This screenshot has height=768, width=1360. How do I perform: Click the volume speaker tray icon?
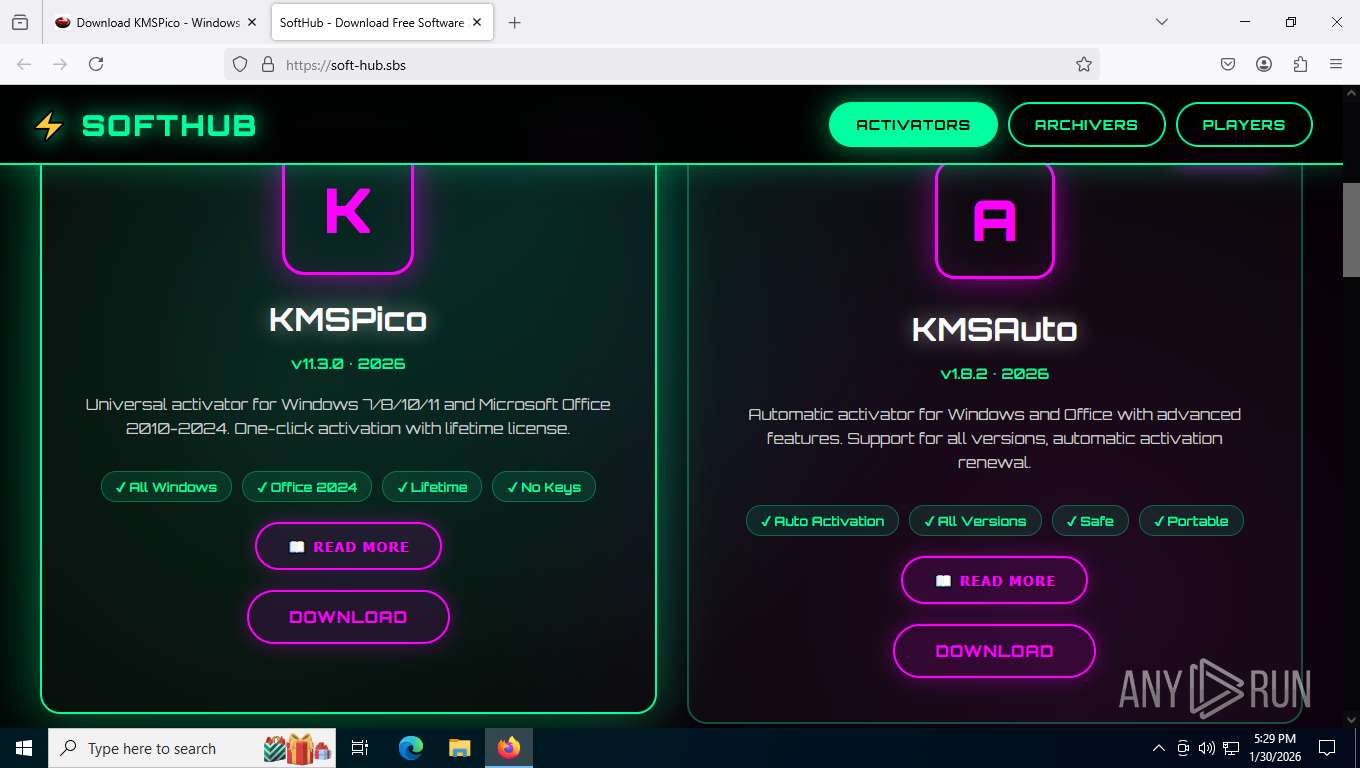click(x=1207, y=748)
